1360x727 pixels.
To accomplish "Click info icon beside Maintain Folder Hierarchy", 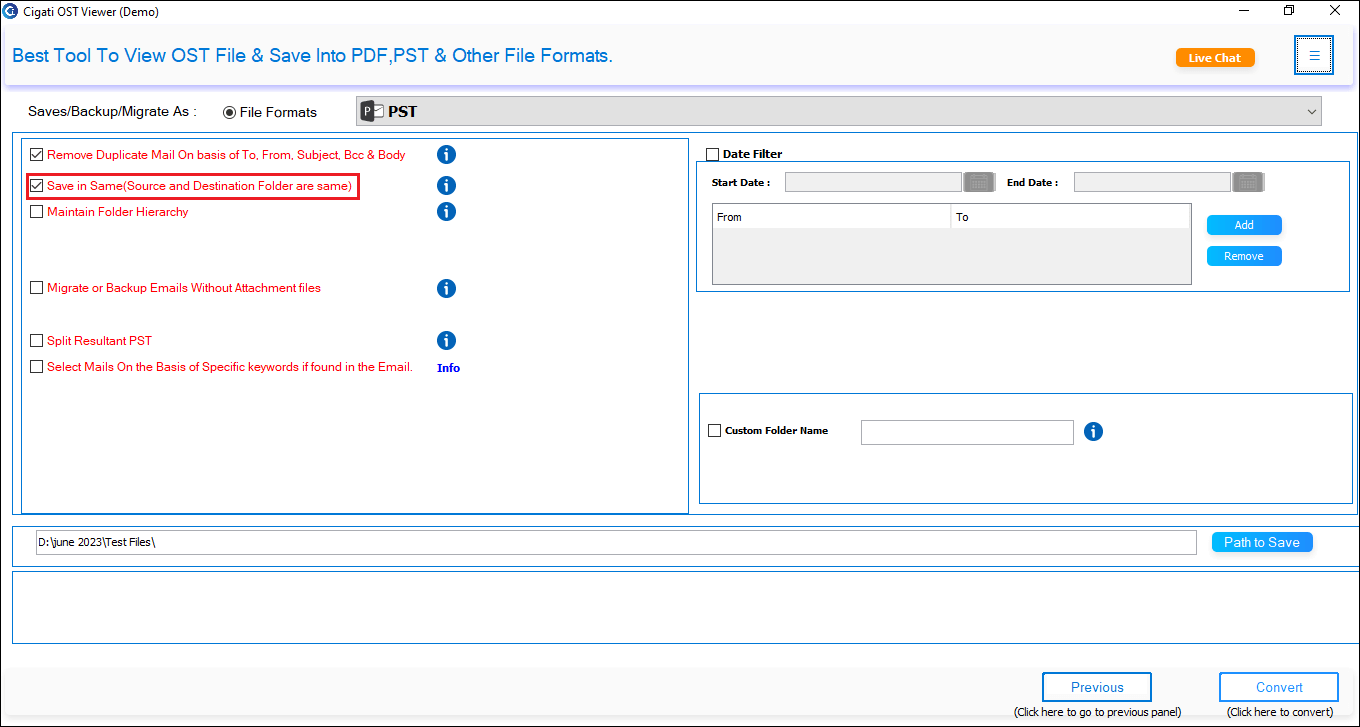I will [447, 211].
